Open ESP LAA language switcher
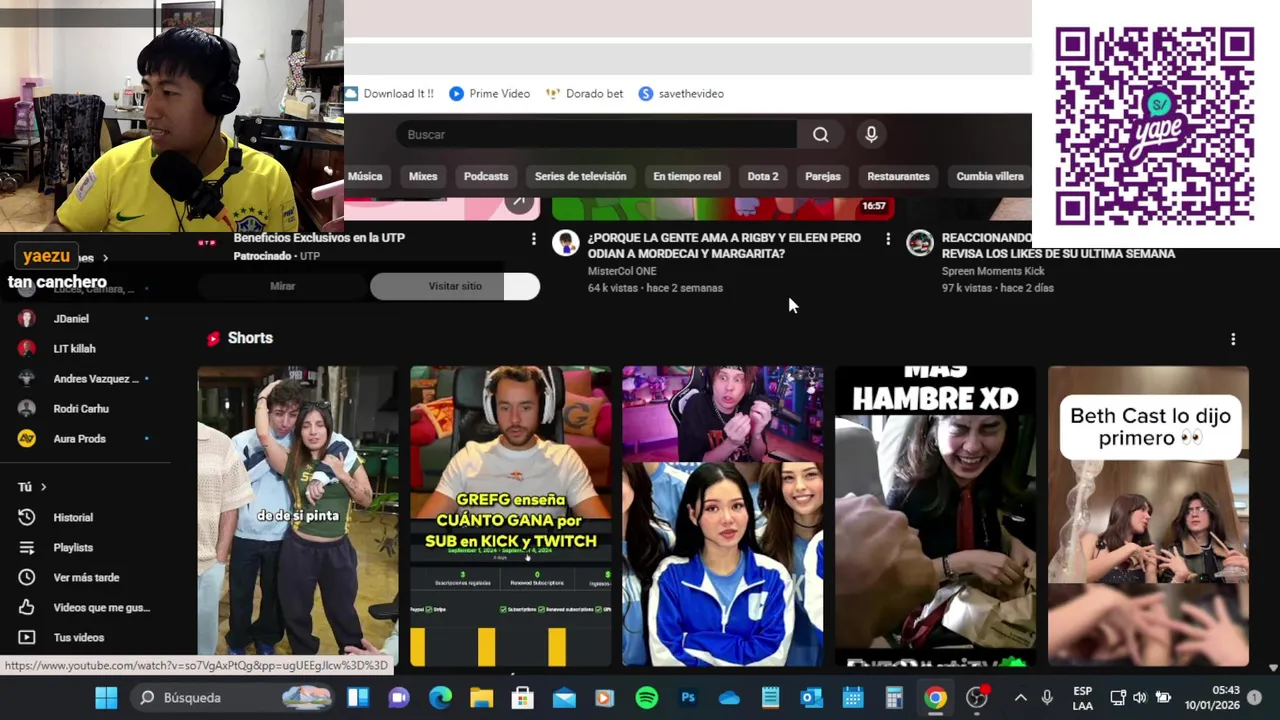 (x=1082, y=698)
